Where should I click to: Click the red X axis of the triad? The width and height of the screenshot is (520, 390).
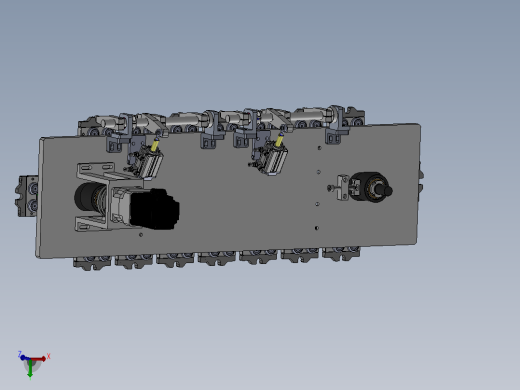coord(39,359)
